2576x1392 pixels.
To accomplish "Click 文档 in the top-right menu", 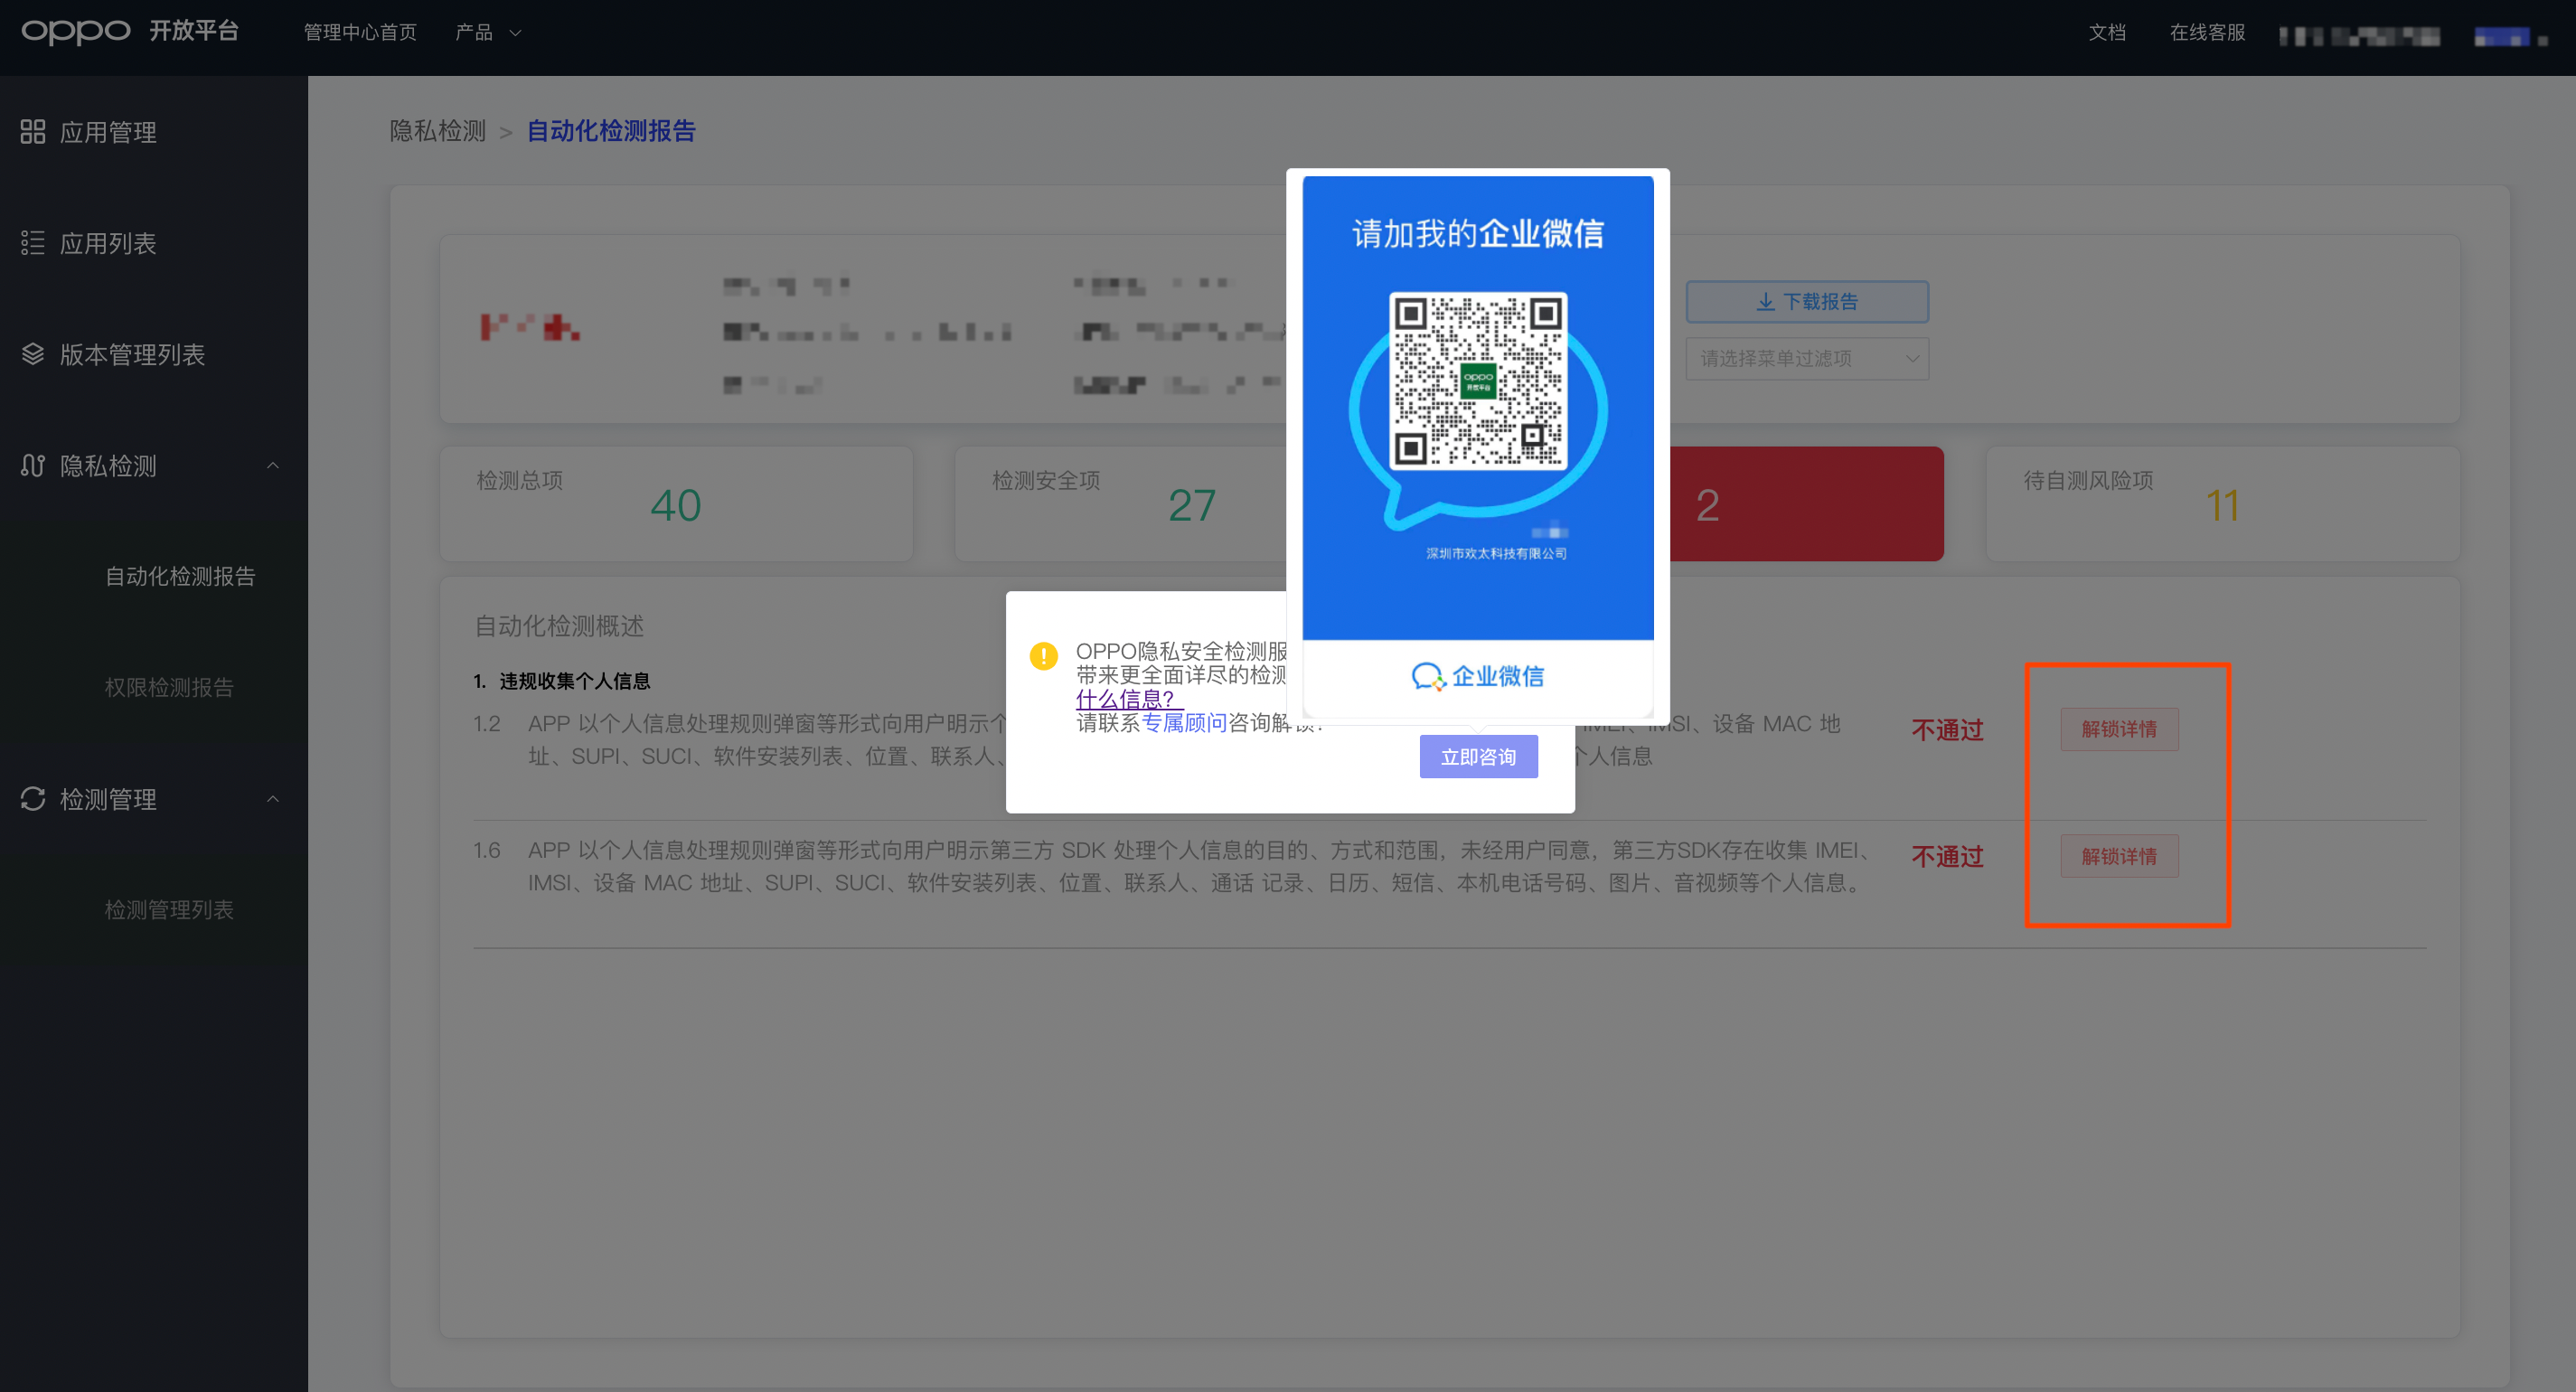I will pyautogui.click(x=2106, y=31).
